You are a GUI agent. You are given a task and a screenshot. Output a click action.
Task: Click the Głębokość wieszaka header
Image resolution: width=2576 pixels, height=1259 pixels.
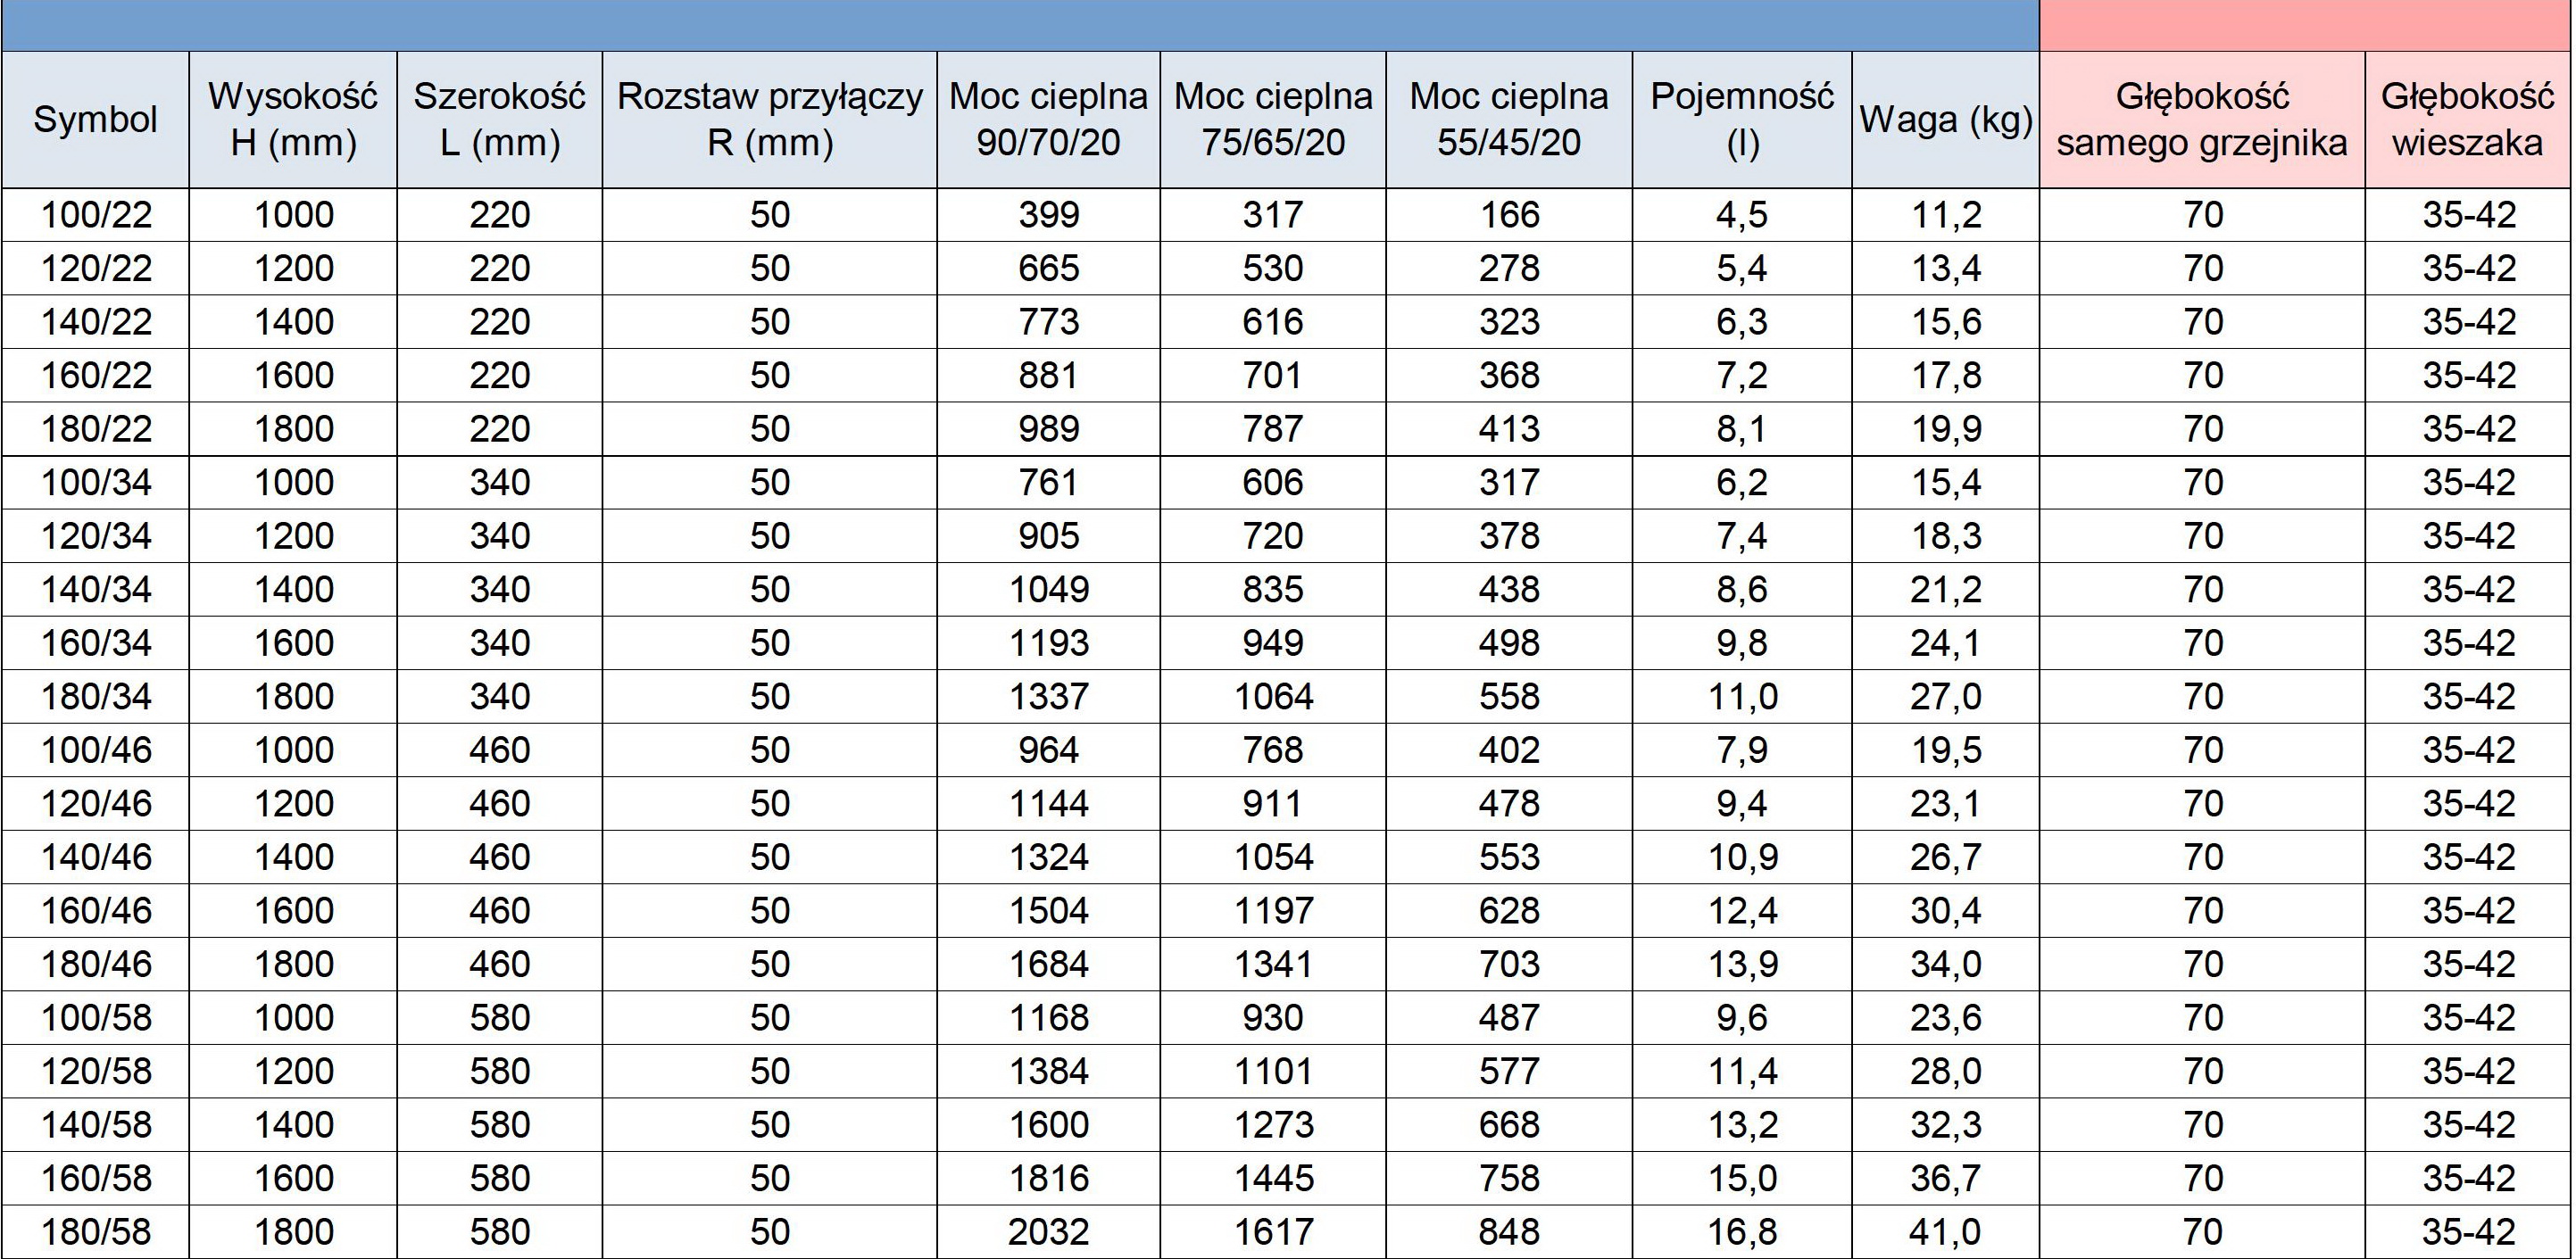coord(2468,120)
